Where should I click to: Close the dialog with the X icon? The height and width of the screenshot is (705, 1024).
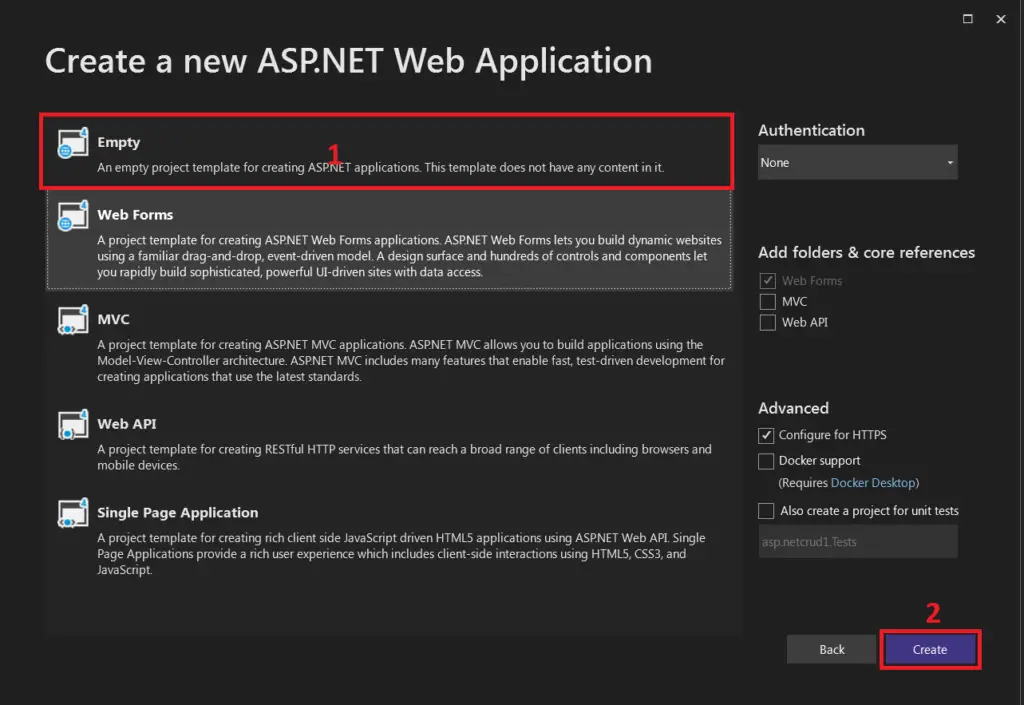1000,19
